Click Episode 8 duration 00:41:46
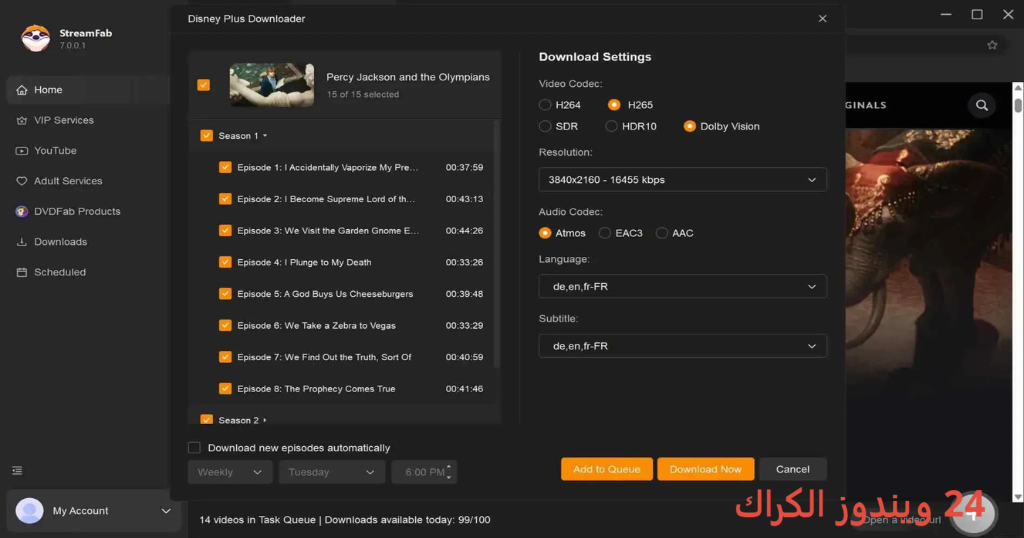The image size is (1024, 538). (x=464, y=388)
